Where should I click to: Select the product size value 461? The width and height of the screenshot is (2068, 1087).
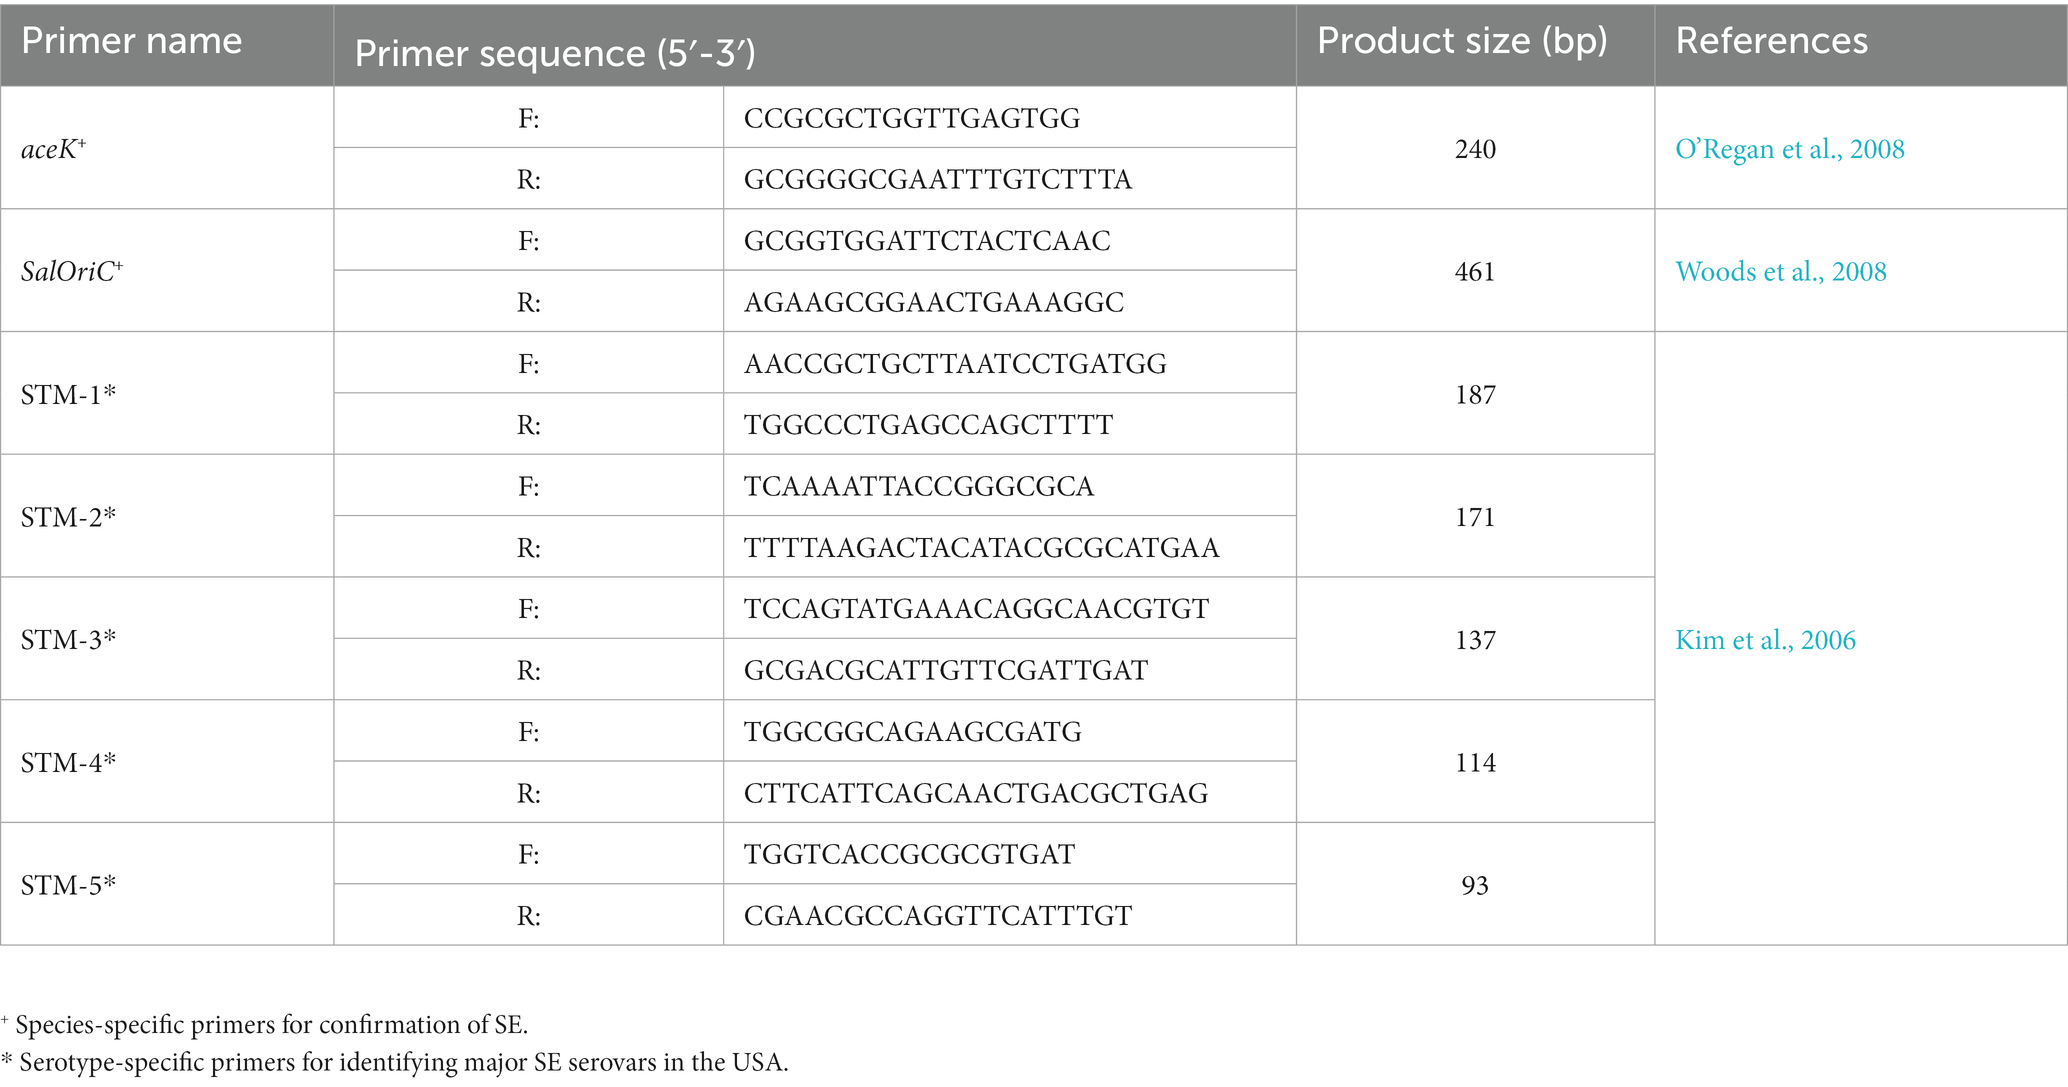1475,272
